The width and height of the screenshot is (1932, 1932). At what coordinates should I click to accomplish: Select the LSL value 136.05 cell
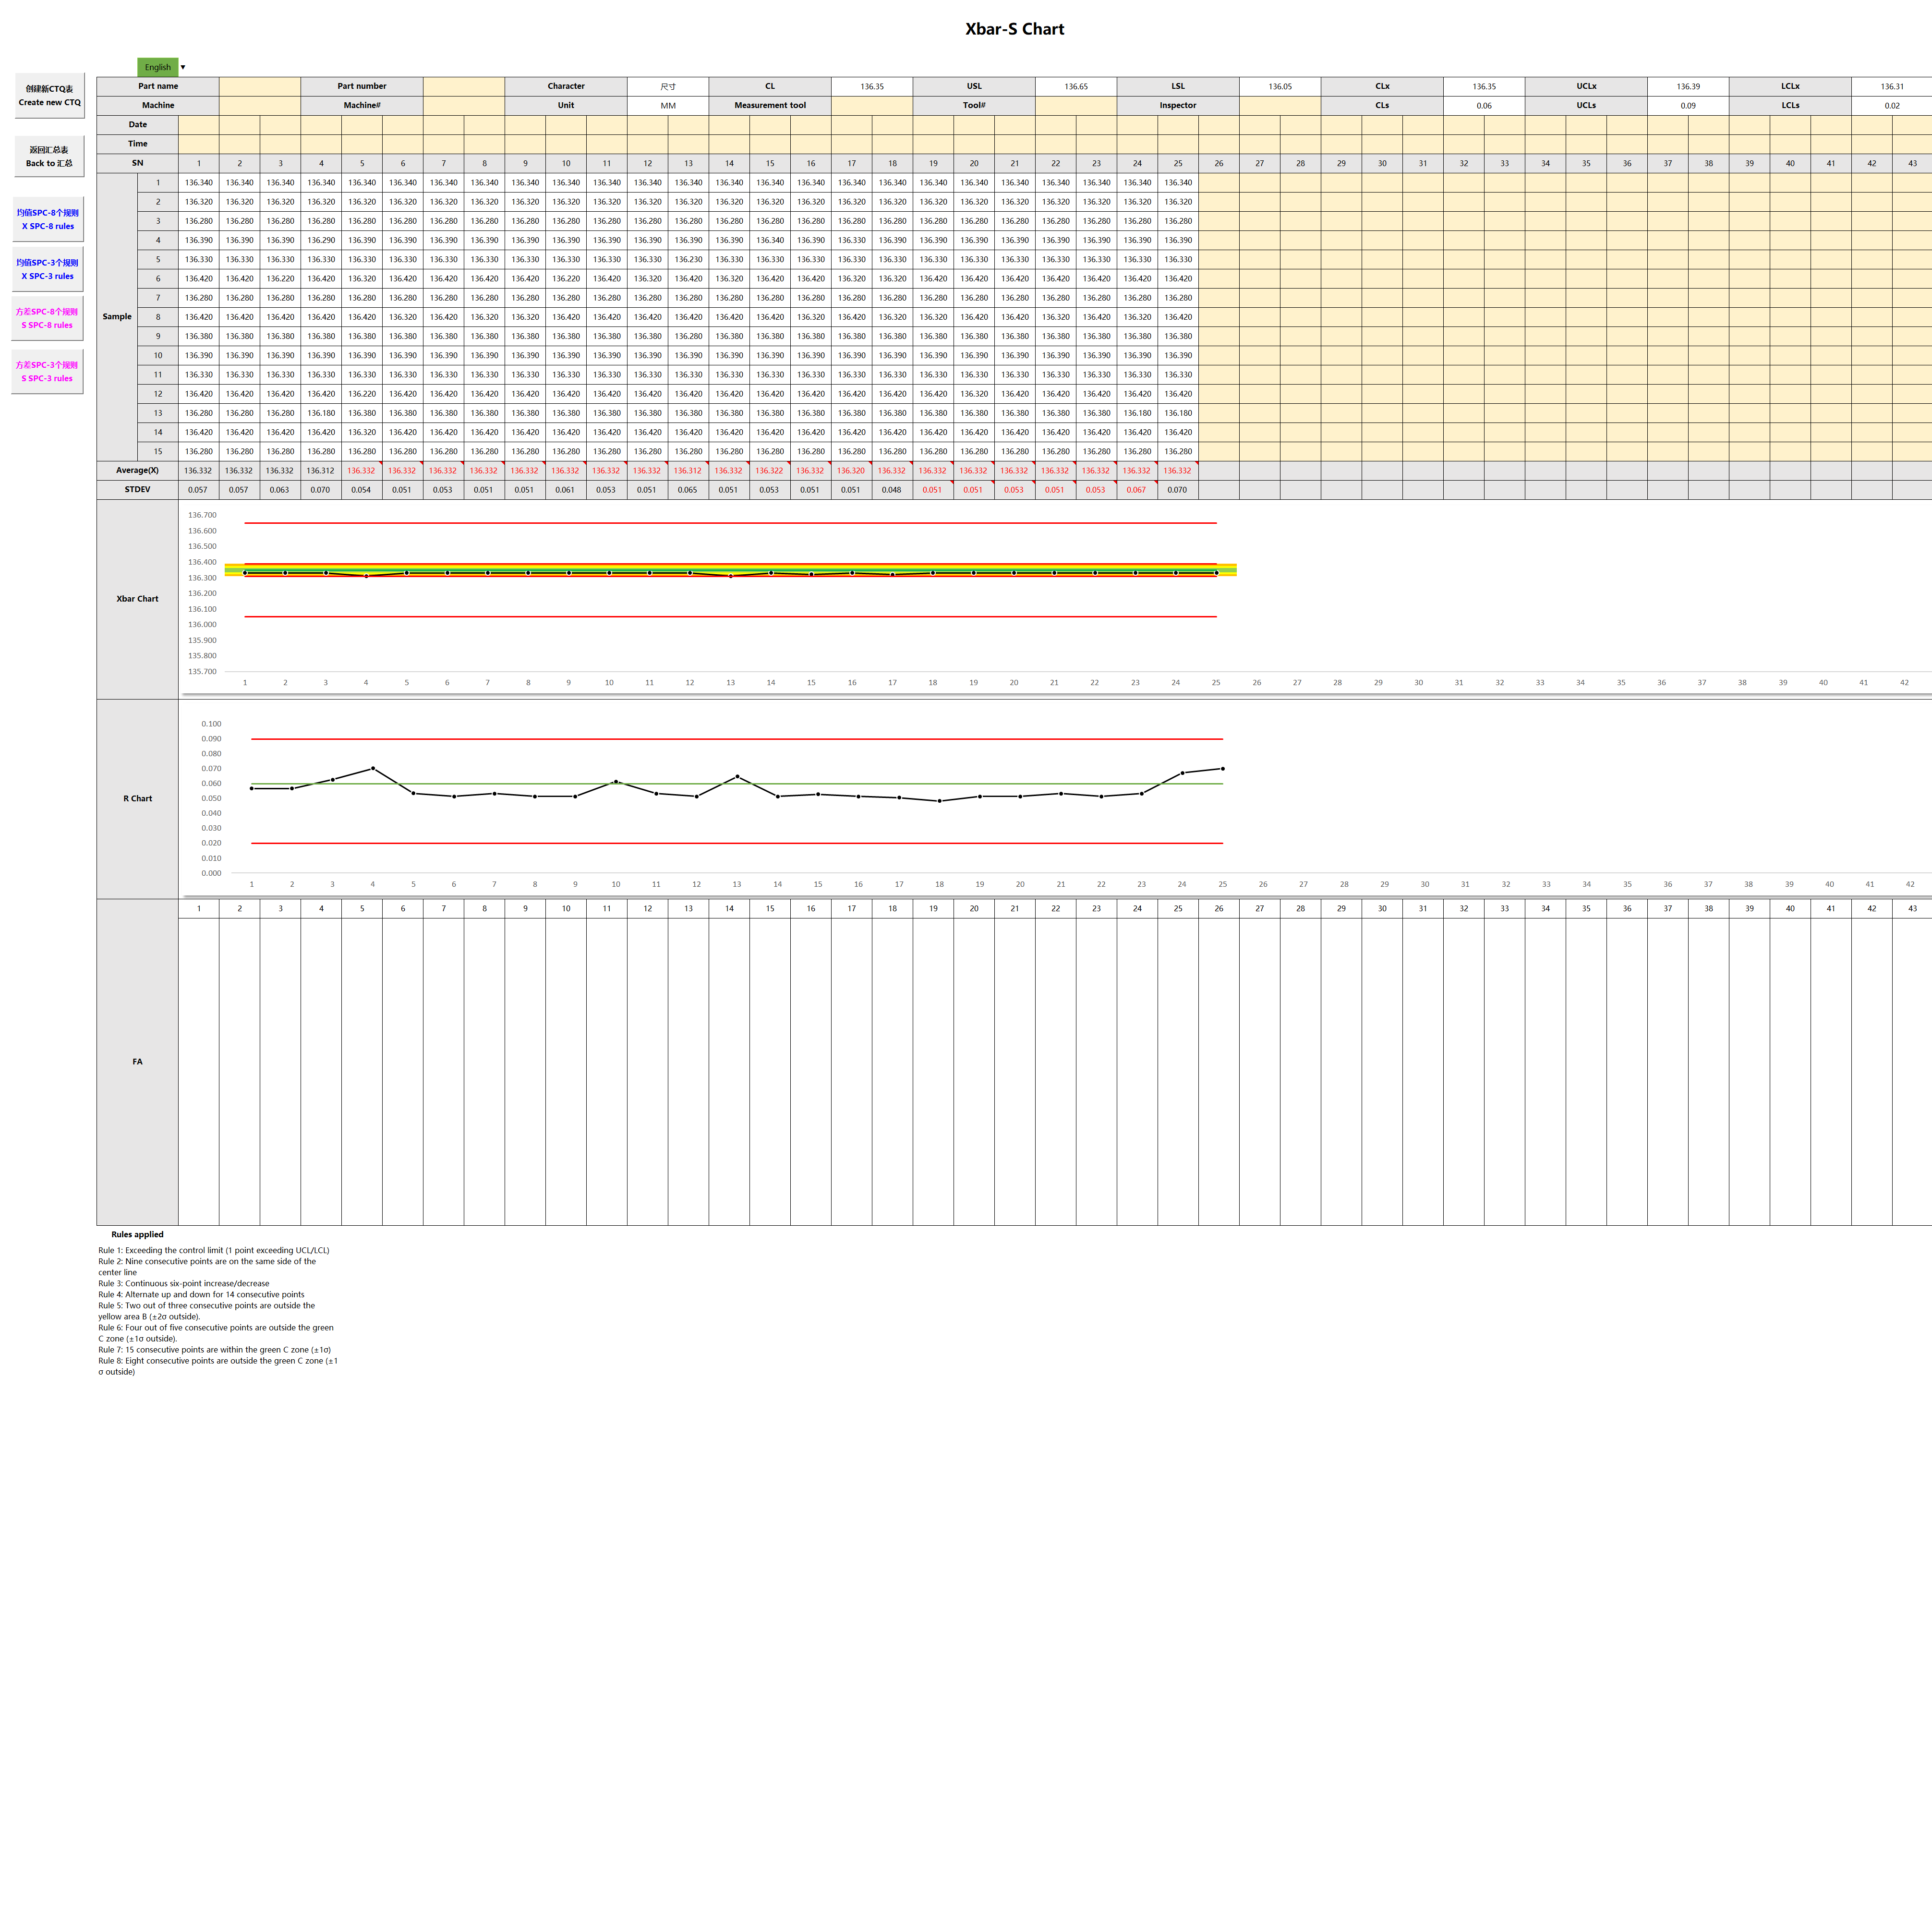pyautogui.click(x=1280, y=86)
